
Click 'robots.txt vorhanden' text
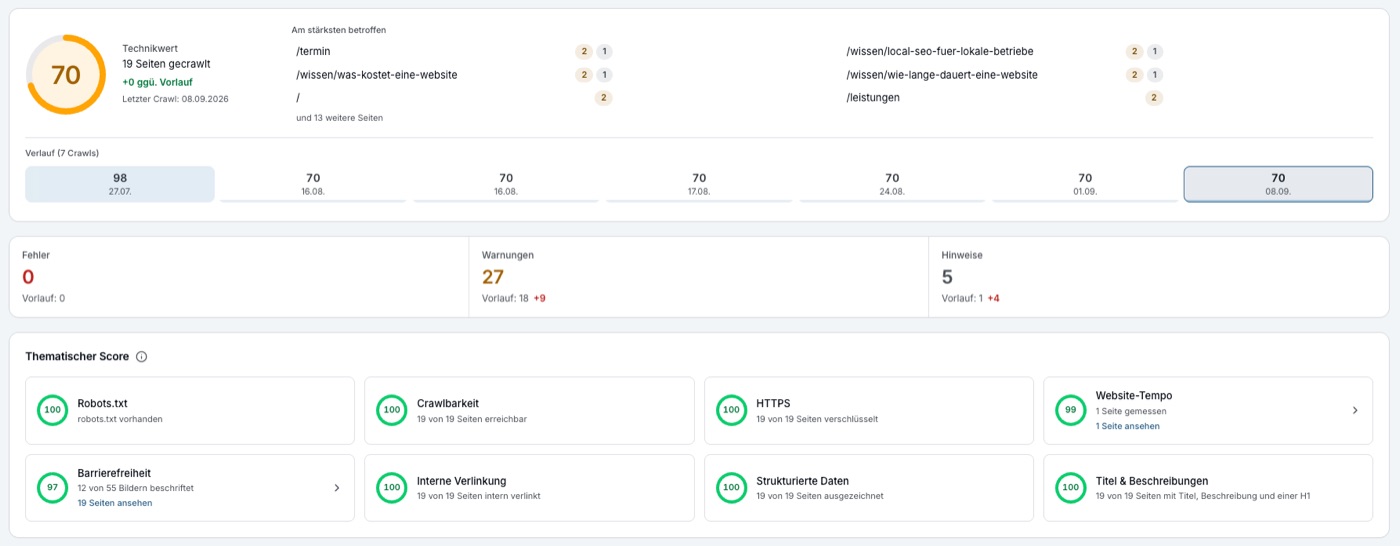coord(120,419)
